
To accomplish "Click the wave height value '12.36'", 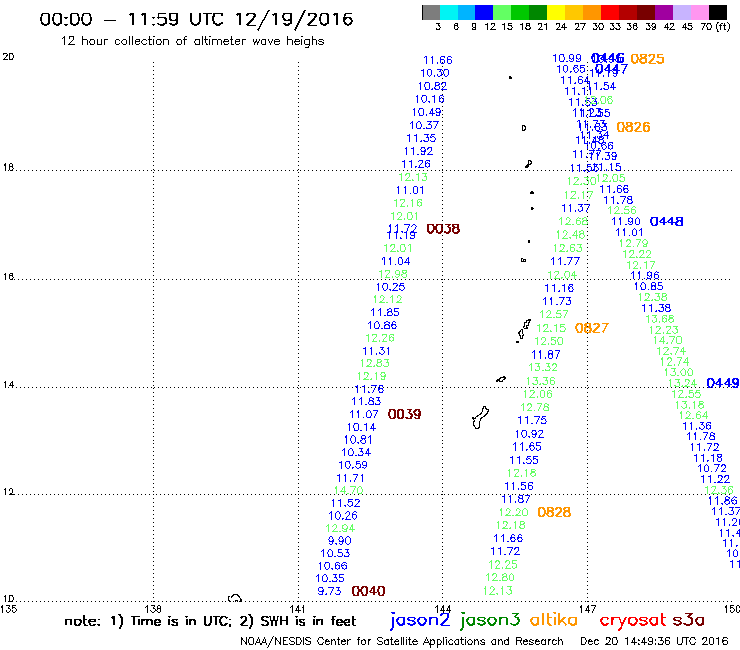I will 719,490.
